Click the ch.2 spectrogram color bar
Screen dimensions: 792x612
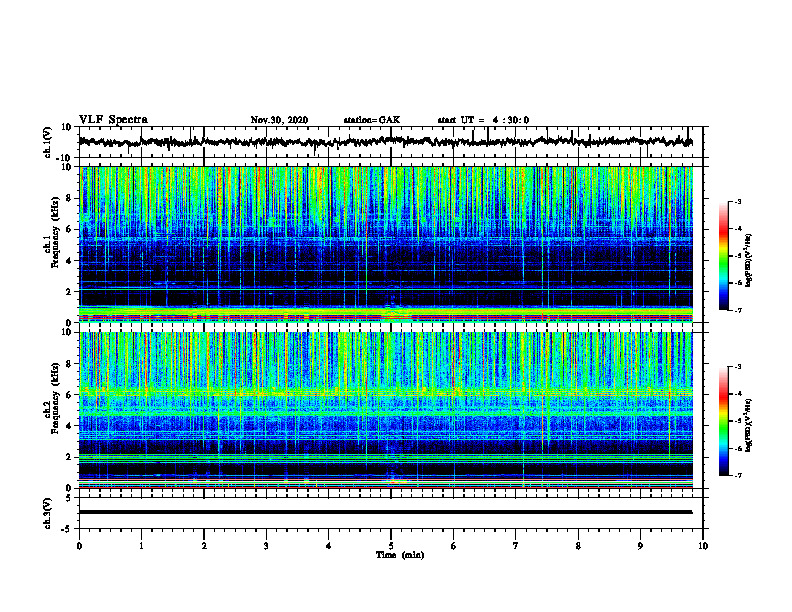coord(723,421)
